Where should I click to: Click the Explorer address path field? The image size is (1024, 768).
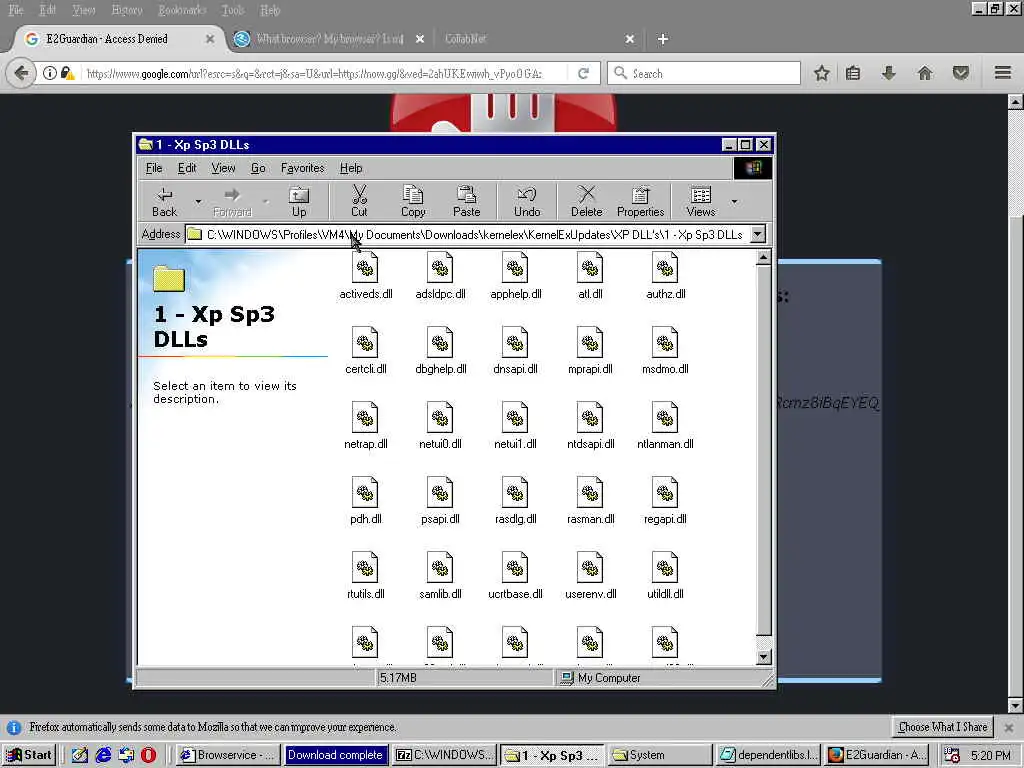pyautogui.click(x=468, y=234)
